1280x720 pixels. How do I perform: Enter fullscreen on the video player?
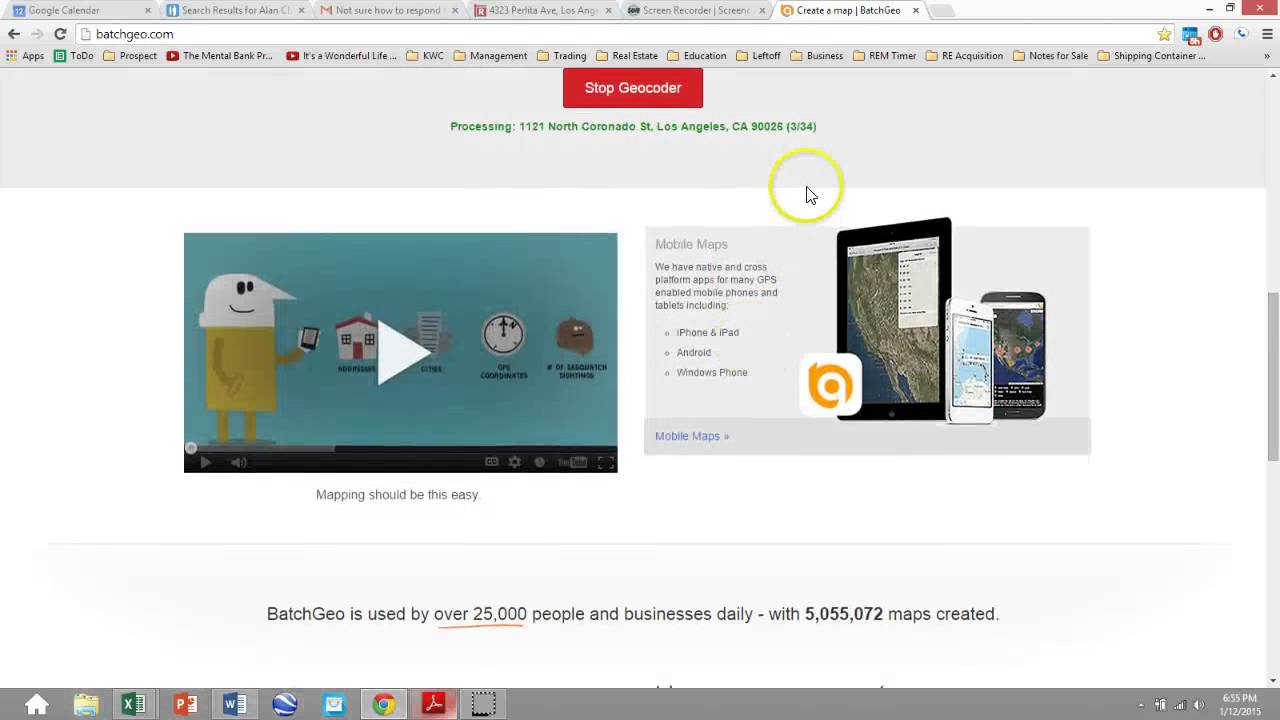coord(605,462)
